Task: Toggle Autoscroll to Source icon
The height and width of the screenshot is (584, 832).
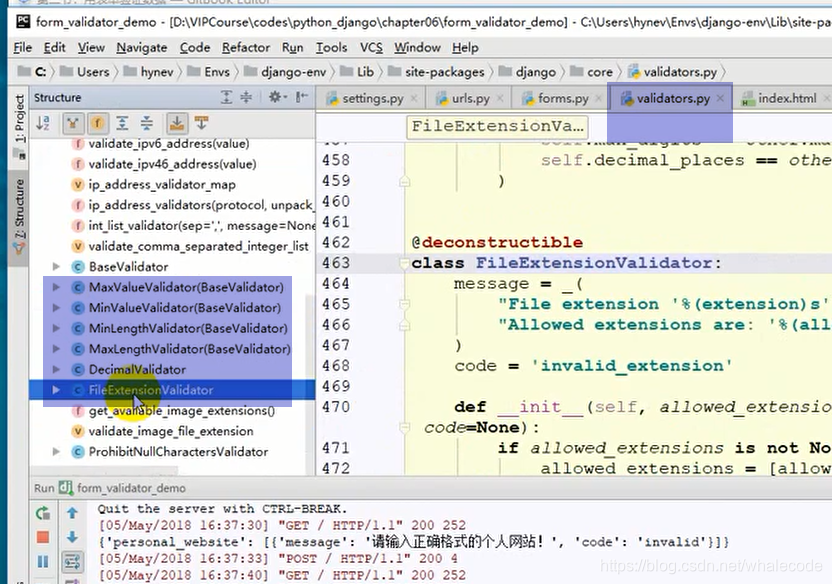Action: coord(177,123)
